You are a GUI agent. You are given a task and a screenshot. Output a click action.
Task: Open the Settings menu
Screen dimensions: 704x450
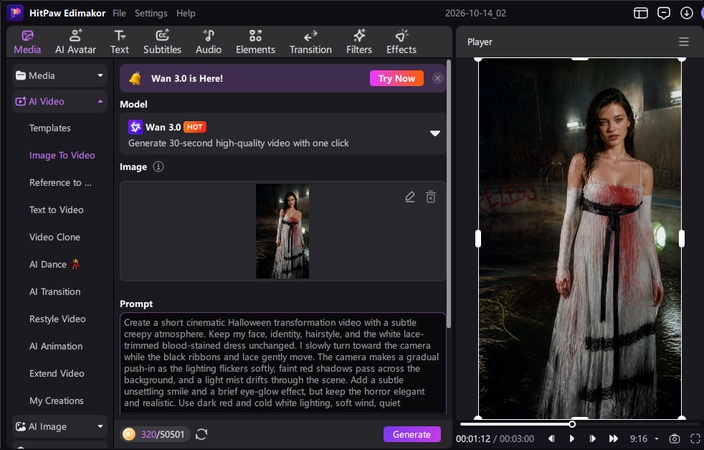coord(151,13)
